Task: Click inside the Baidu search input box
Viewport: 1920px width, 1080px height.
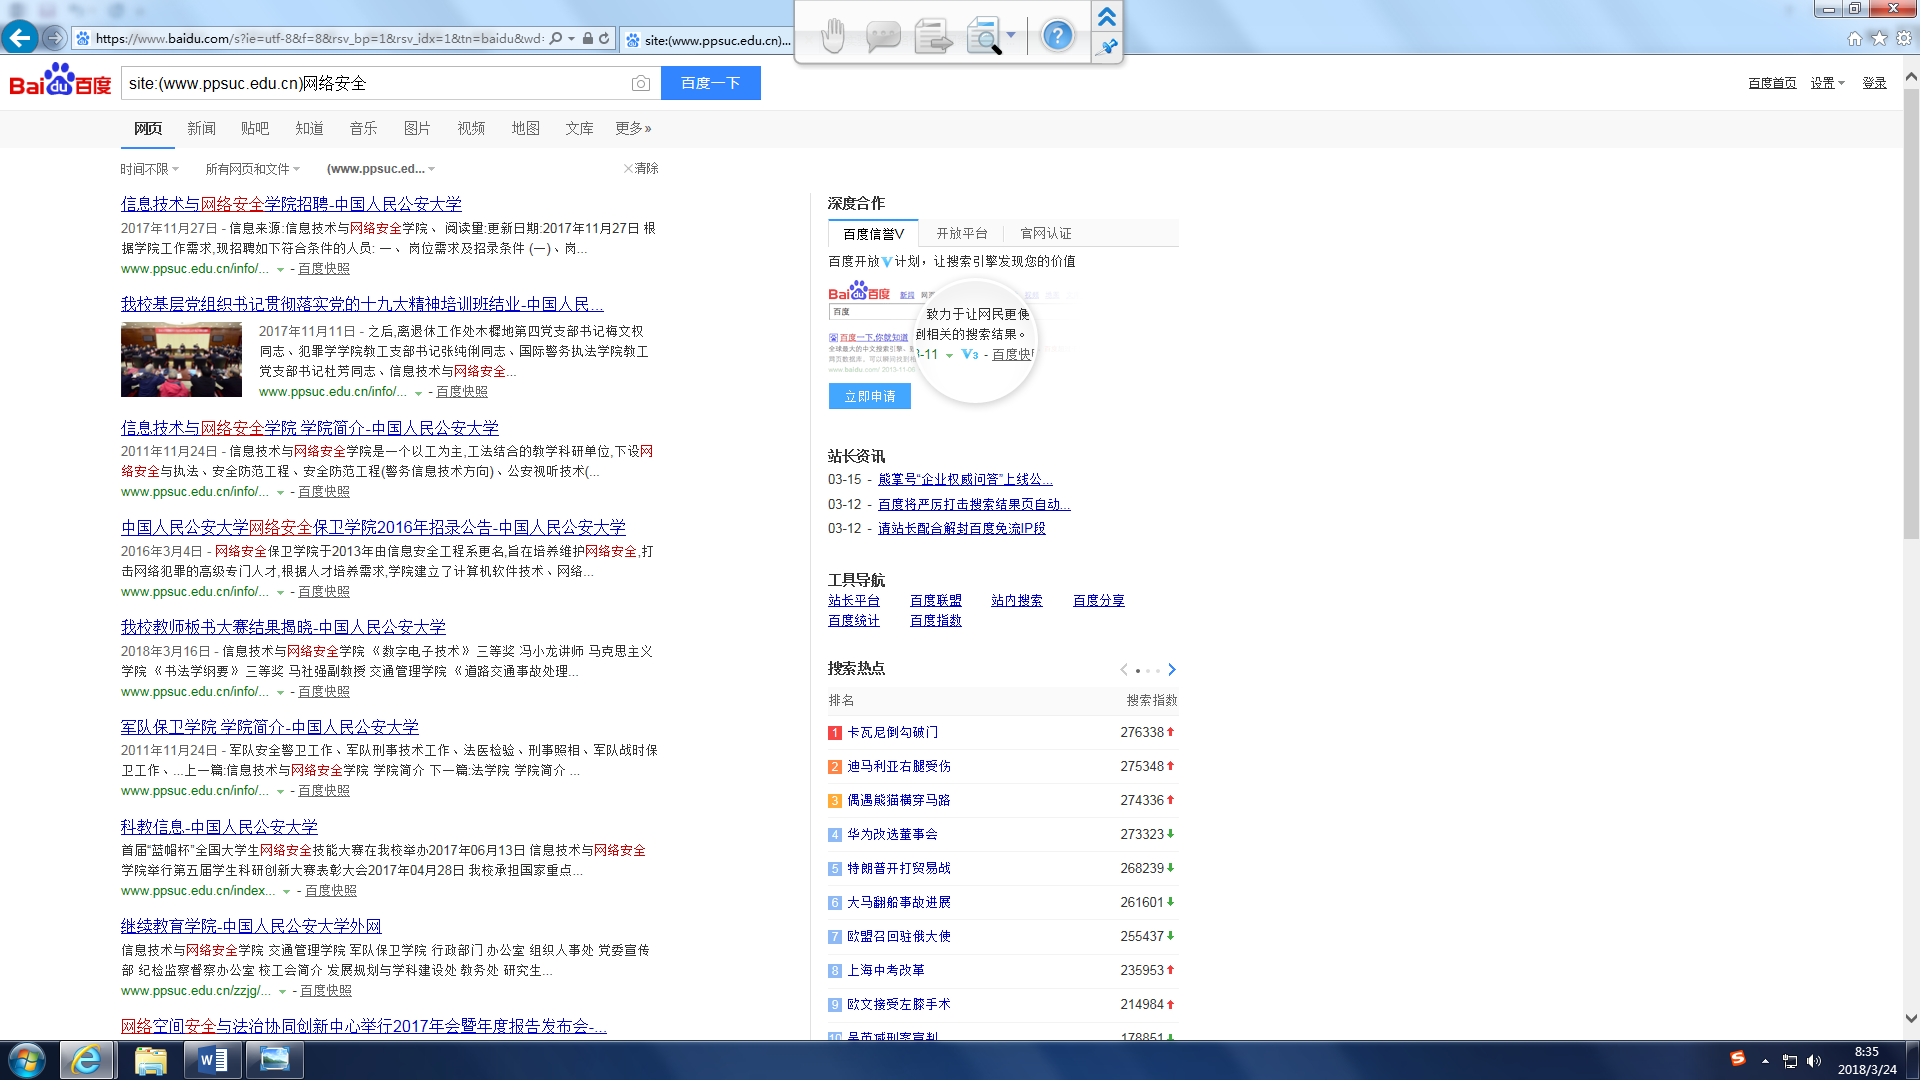Action: [x=375, y=83]
